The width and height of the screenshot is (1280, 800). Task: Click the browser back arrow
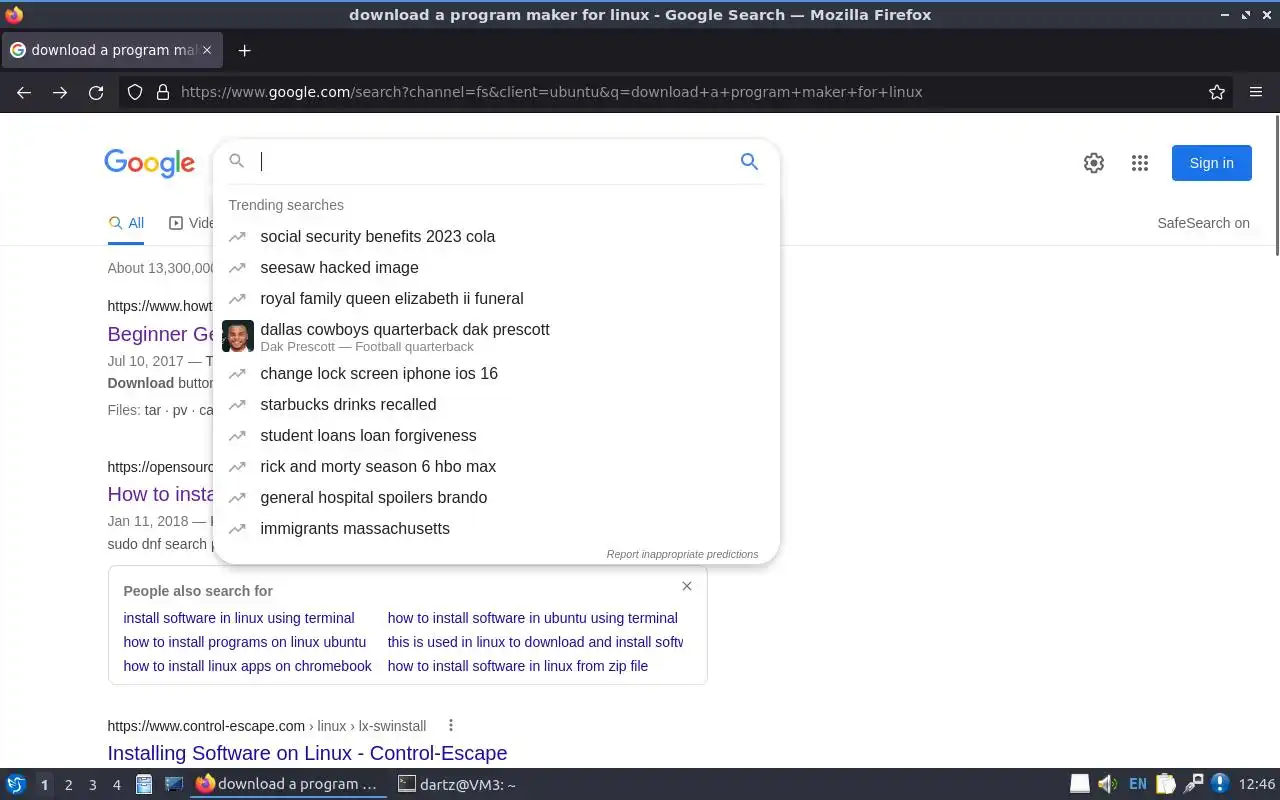[24, 92]
